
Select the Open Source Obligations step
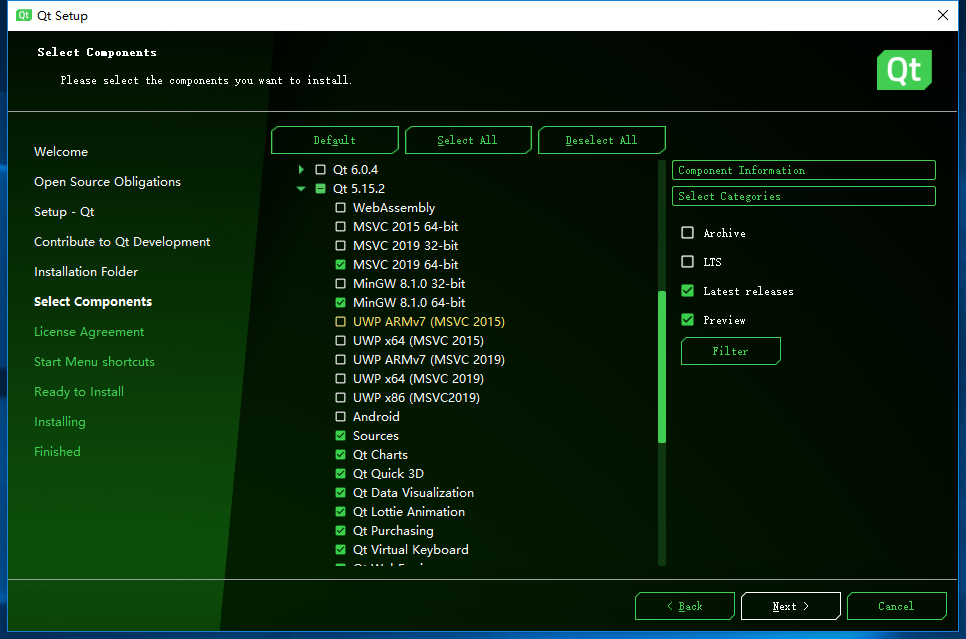point(107,182)
